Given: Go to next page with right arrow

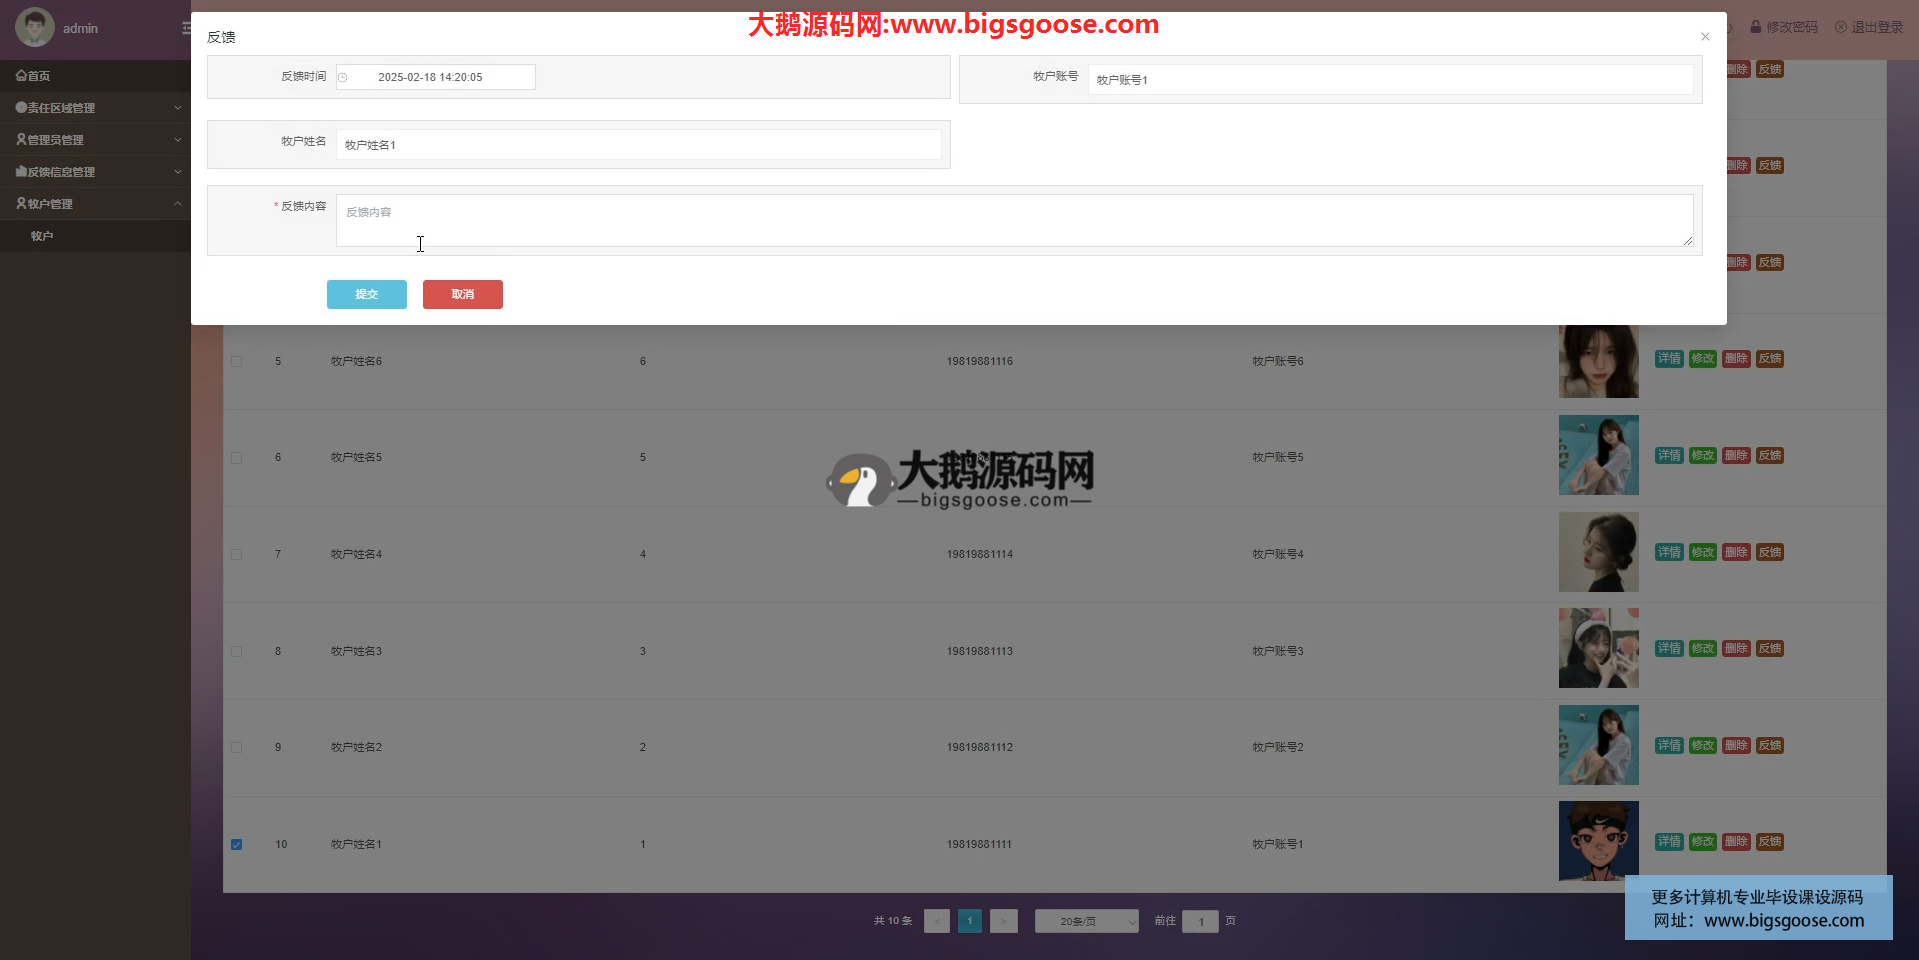Looking at the screenshot, I should click(x=1003, y=921).
